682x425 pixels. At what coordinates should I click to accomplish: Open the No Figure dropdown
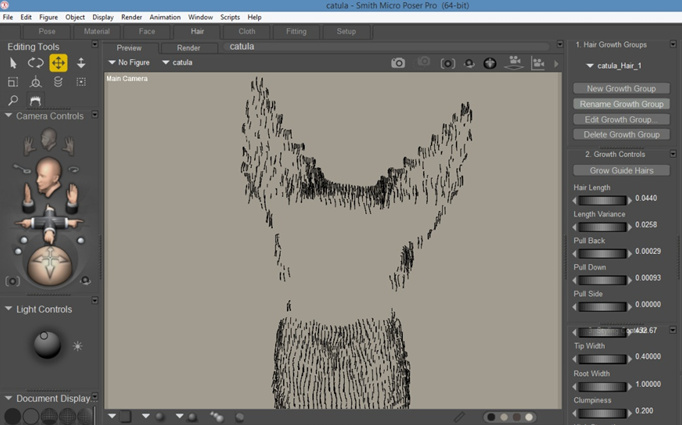[129, 62]
